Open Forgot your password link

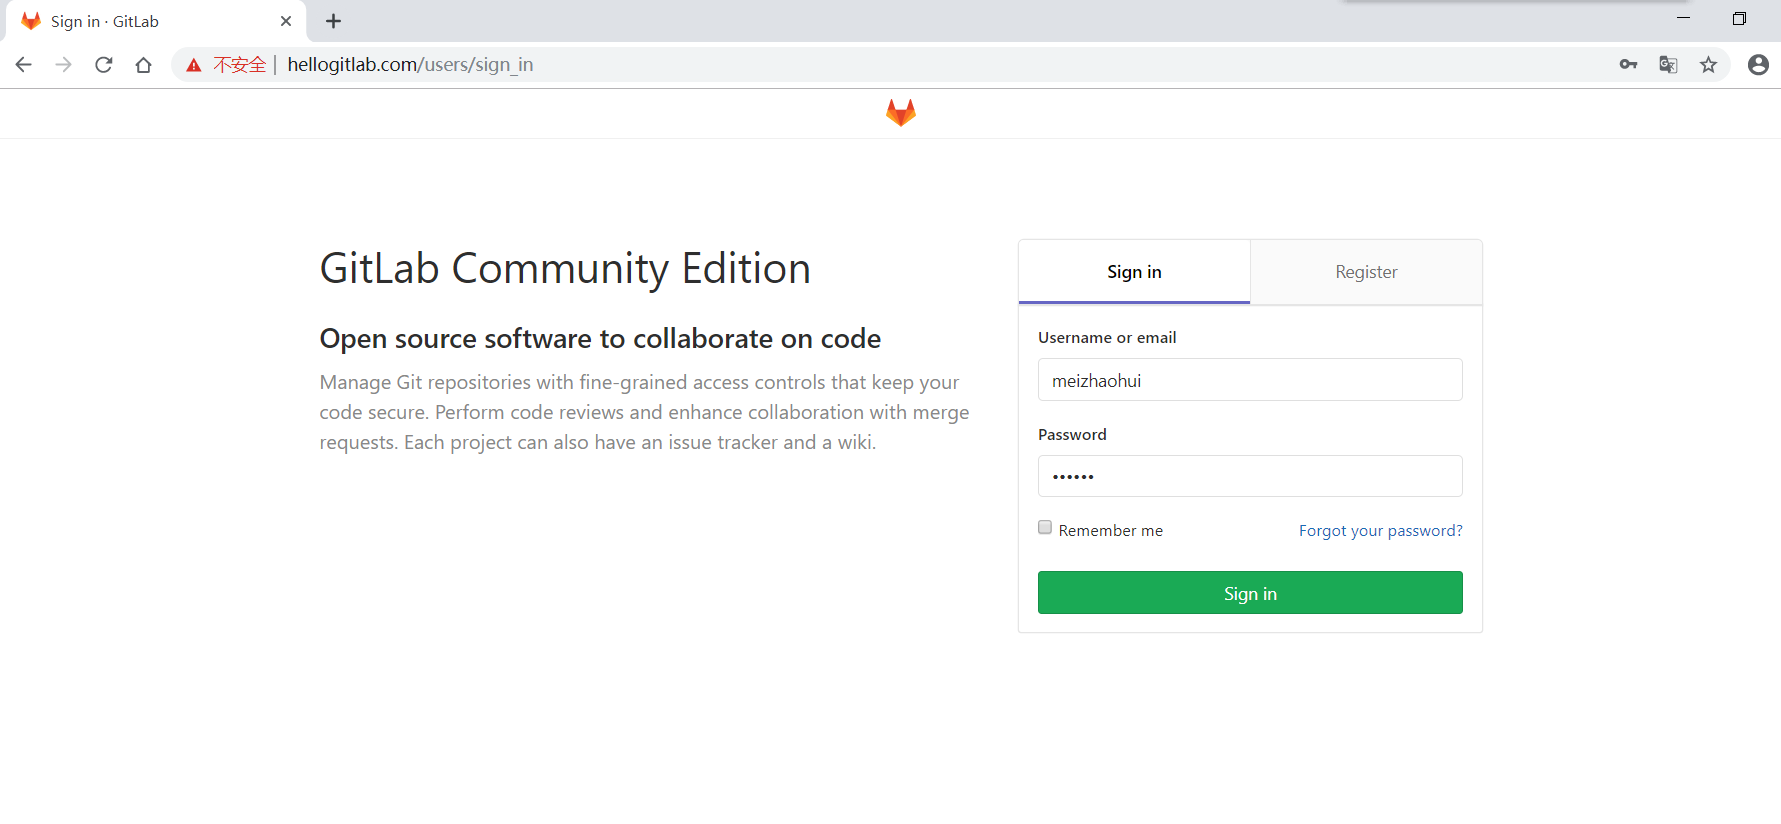[x=1380, y=530]
